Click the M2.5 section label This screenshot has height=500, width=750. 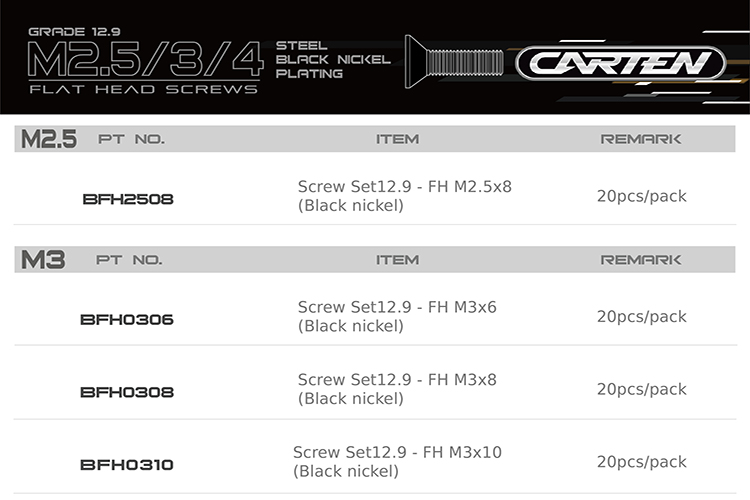pos(49,139)
